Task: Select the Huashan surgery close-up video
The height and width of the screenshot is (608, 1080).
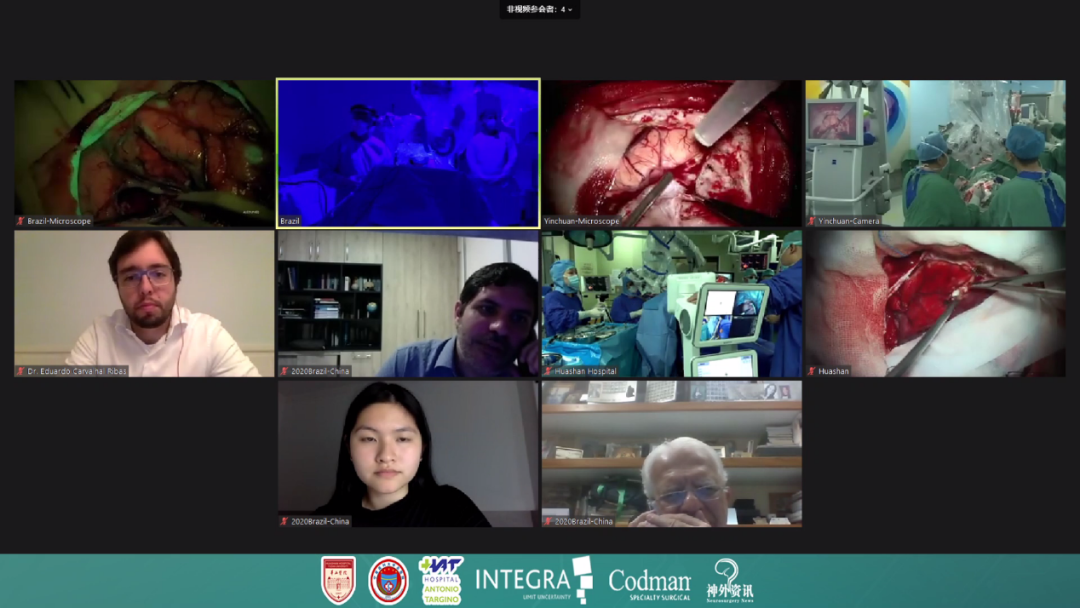Action: 935,302
